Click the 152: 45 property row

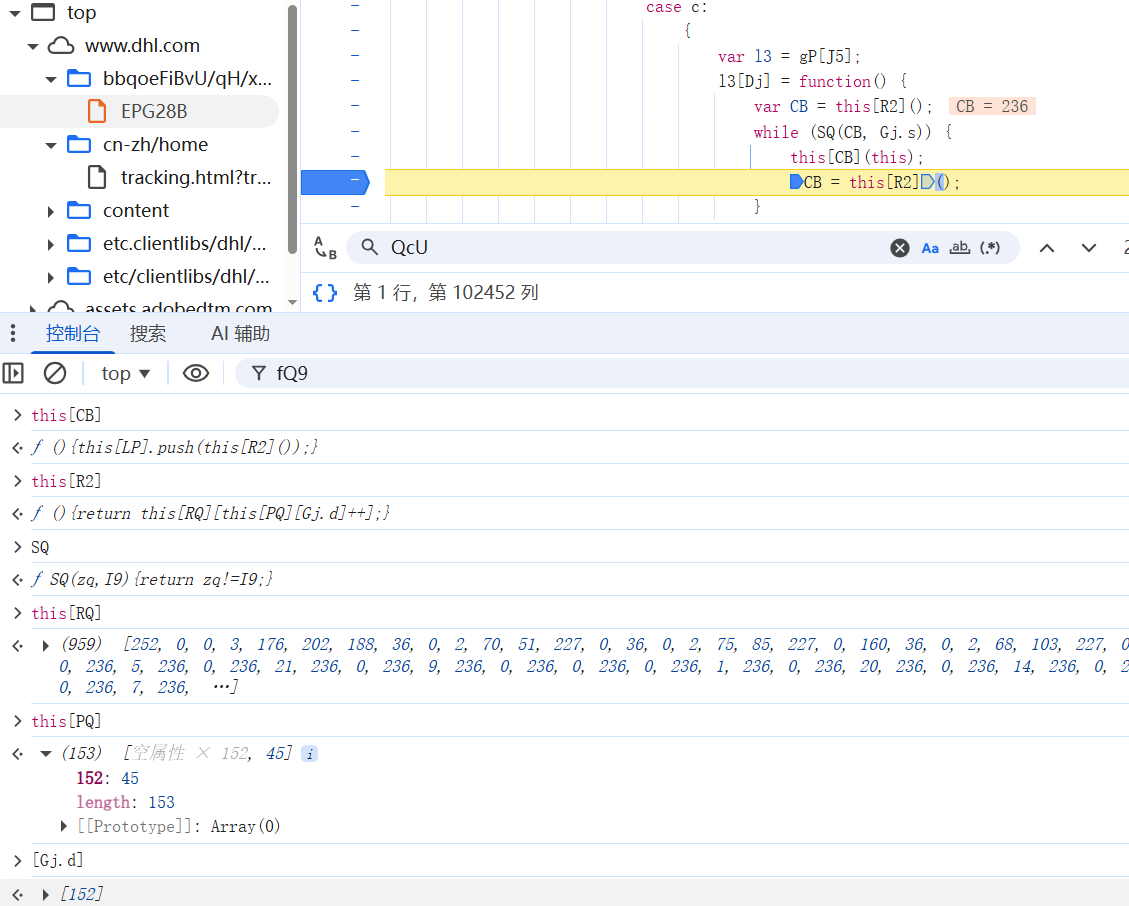tap(107, 779)
